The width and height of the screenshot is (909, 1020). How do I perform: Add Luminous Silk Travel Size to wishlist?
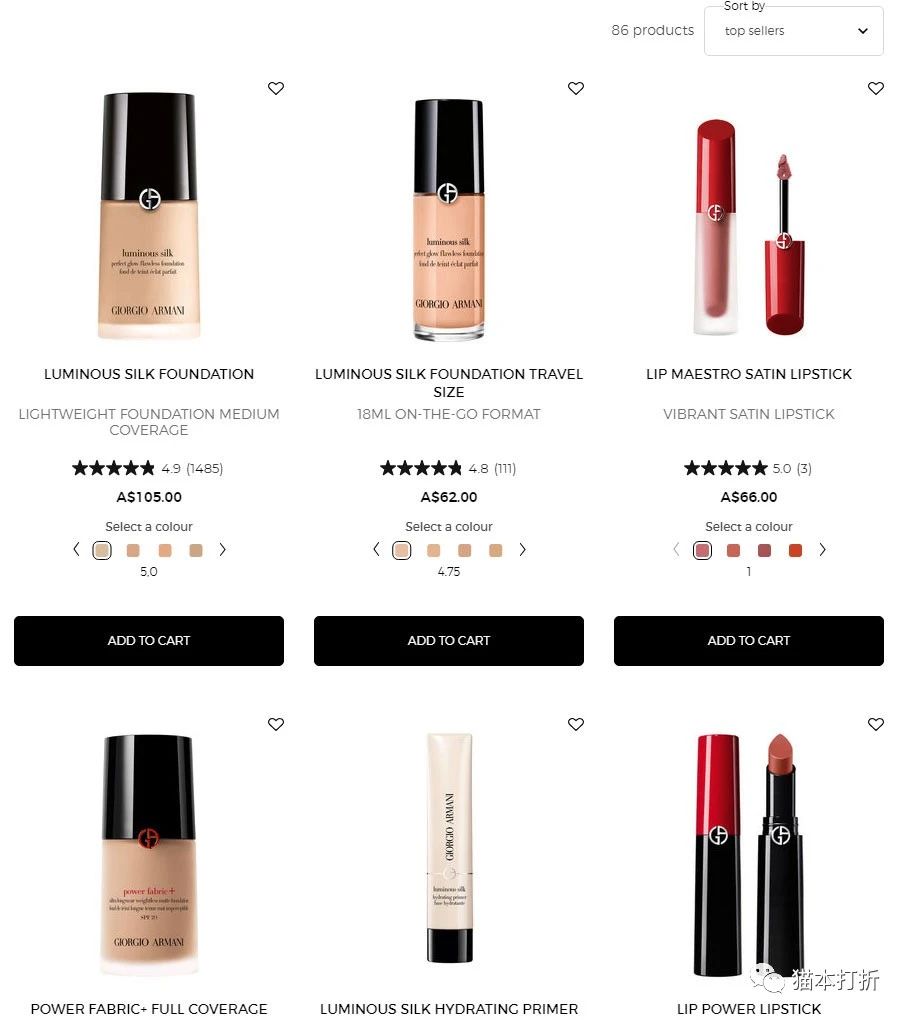pos(576,88)
